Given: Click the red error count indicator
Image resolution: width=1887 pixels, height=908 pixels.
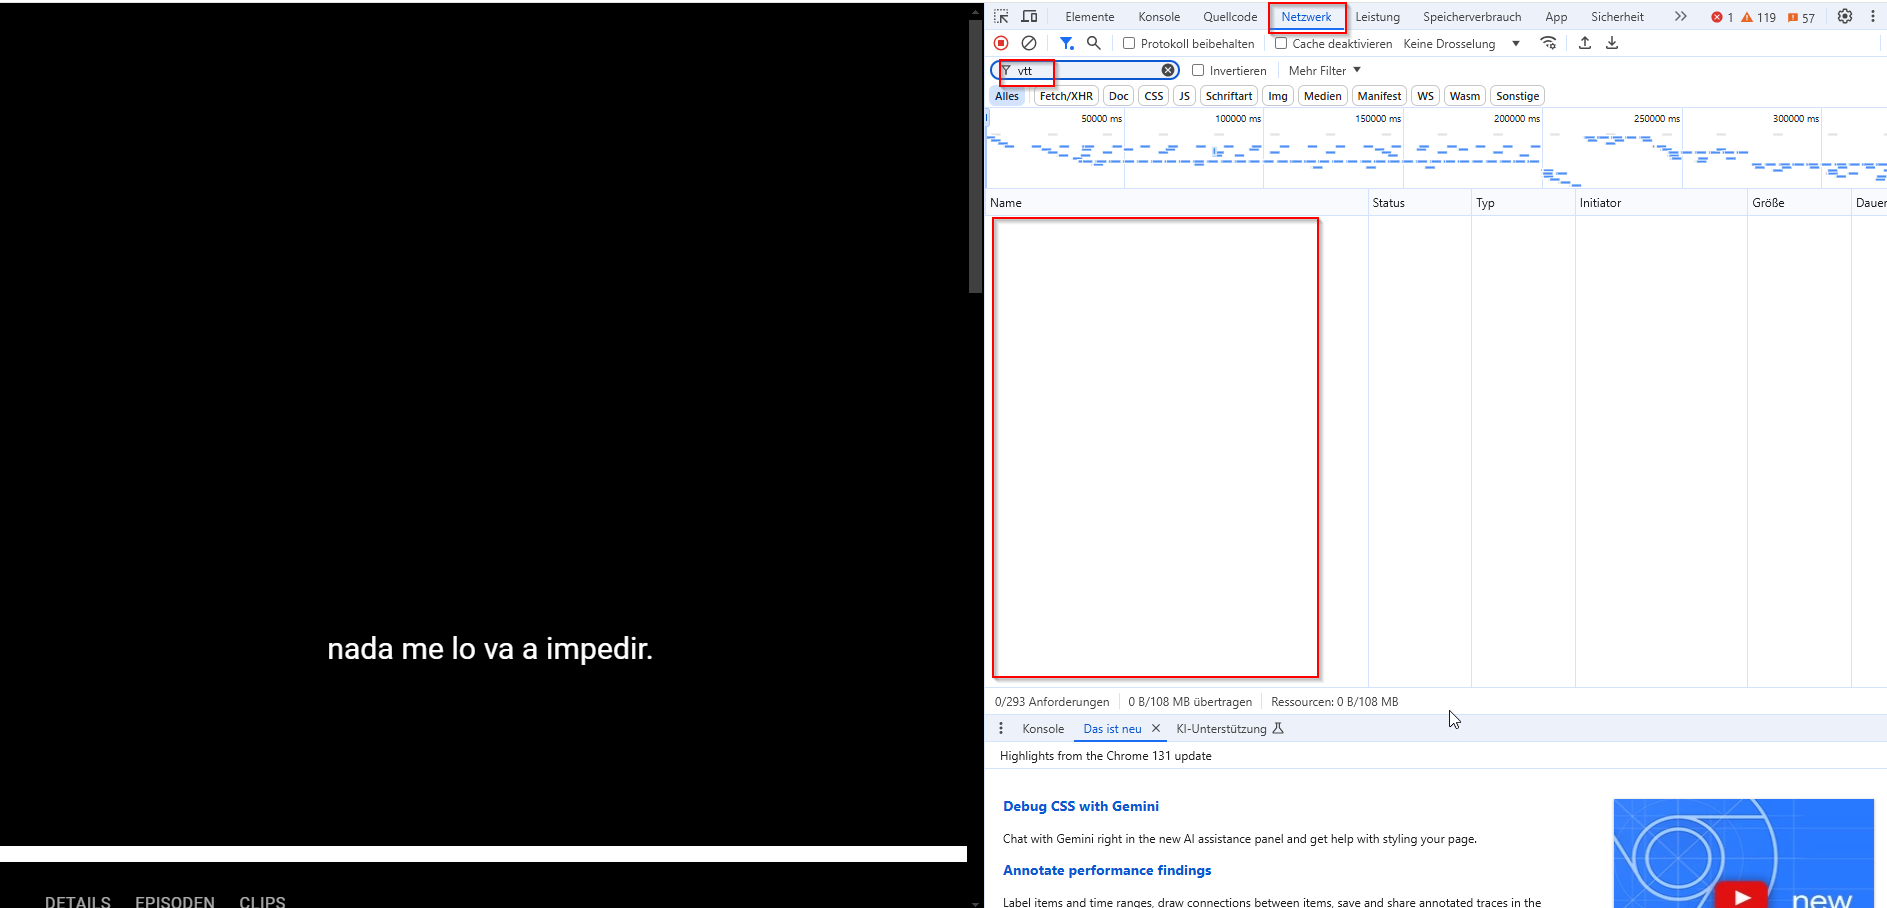Looking at the screenshot, I should coord(1722,17).
